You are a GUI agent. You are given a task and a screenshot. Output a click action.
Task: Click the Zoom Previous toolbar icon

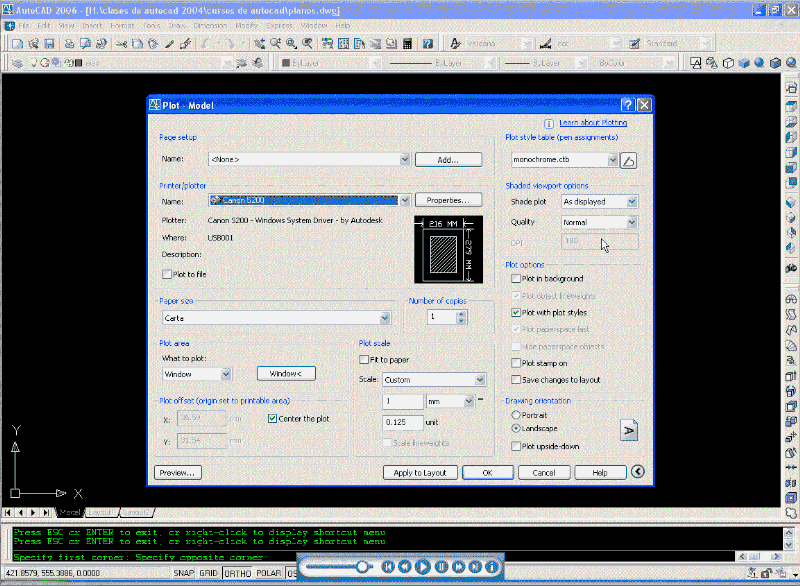[x=307, y=44]
